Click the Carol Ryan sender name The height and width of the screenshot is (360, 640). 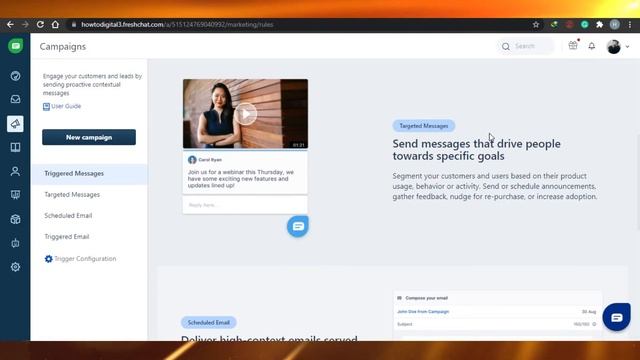tap(210, 160)
